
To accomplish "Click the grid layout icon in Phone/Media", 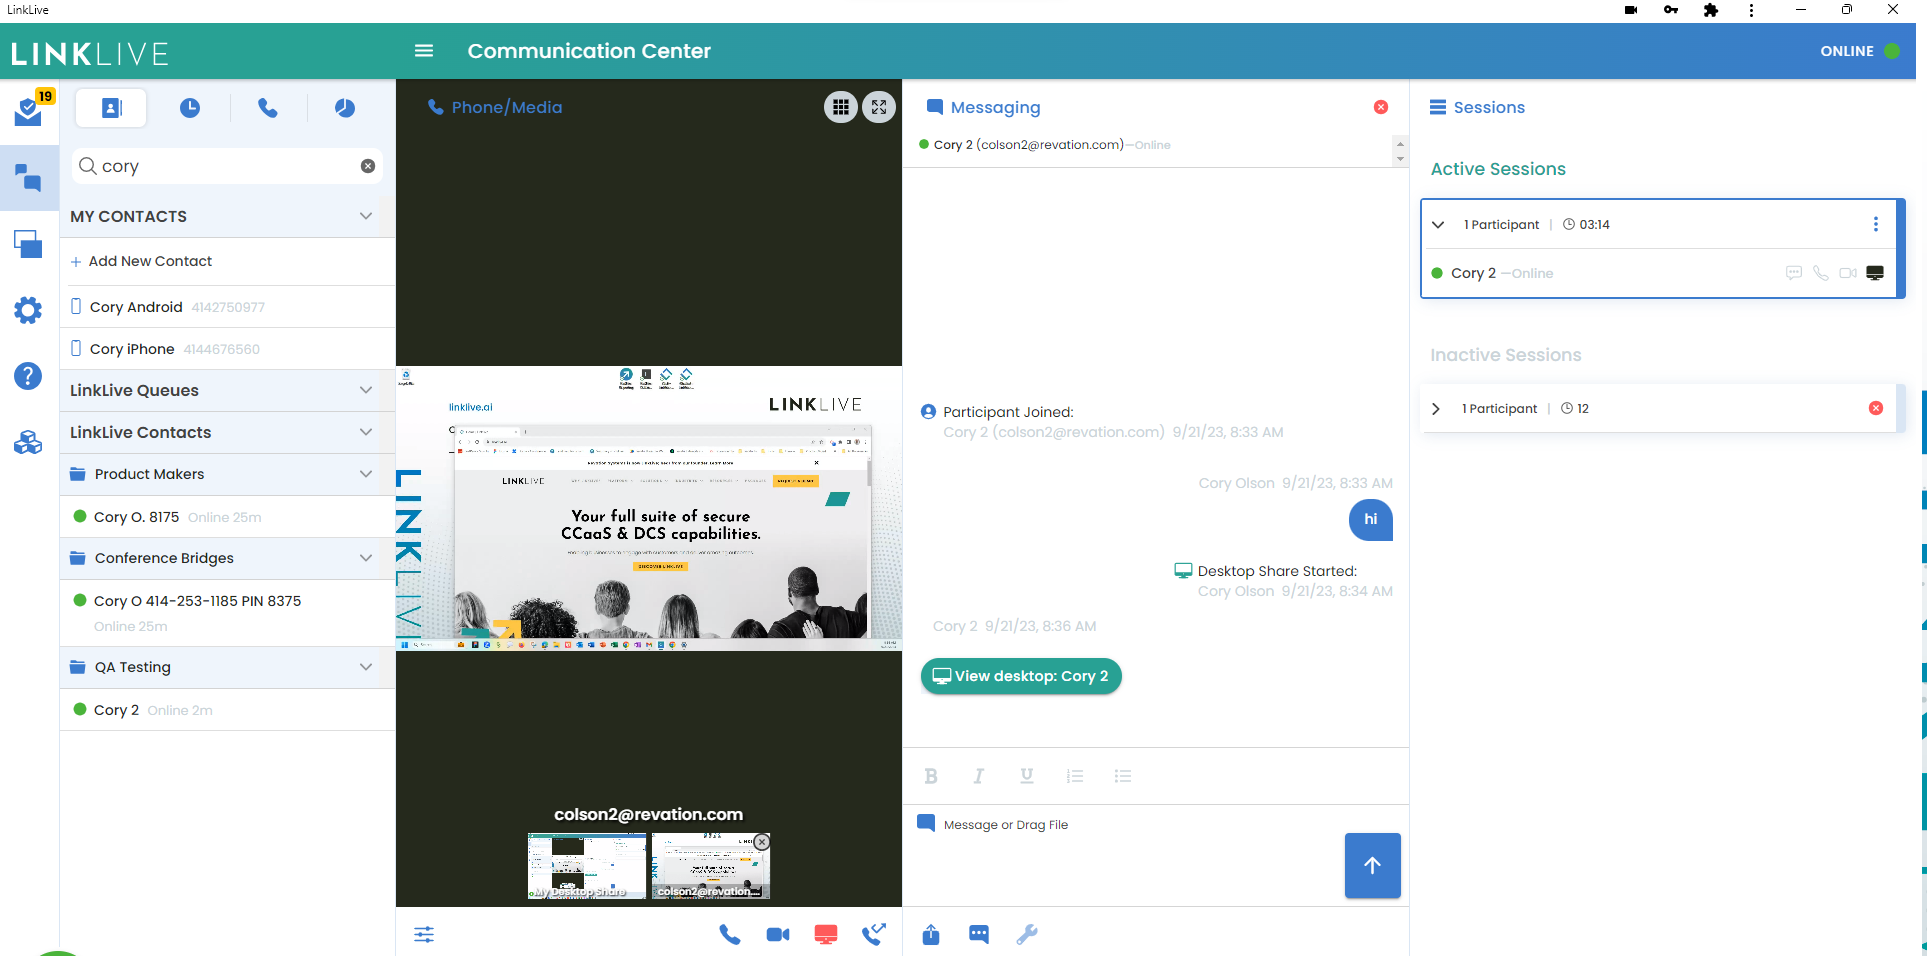I will click(841, 107).
